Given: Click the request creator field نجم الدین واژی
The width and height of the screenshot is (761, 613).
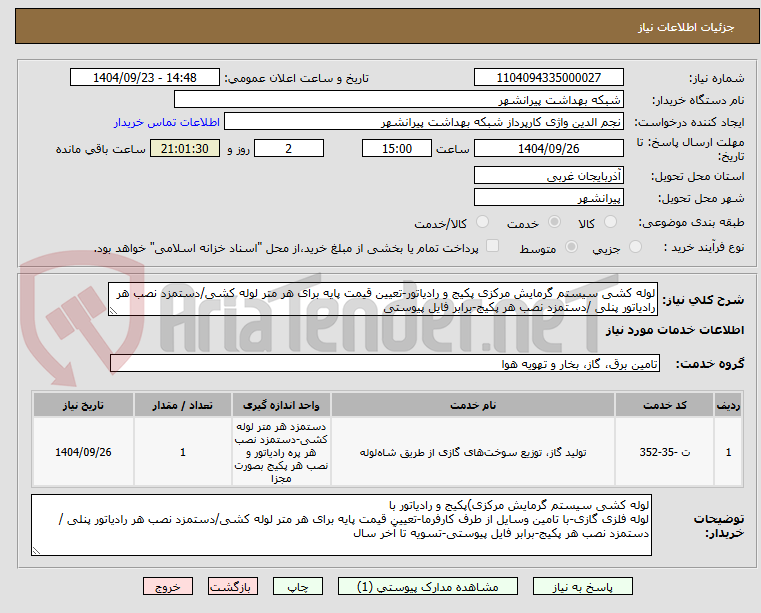Looking at the screenshot, I should click(424, 122).
